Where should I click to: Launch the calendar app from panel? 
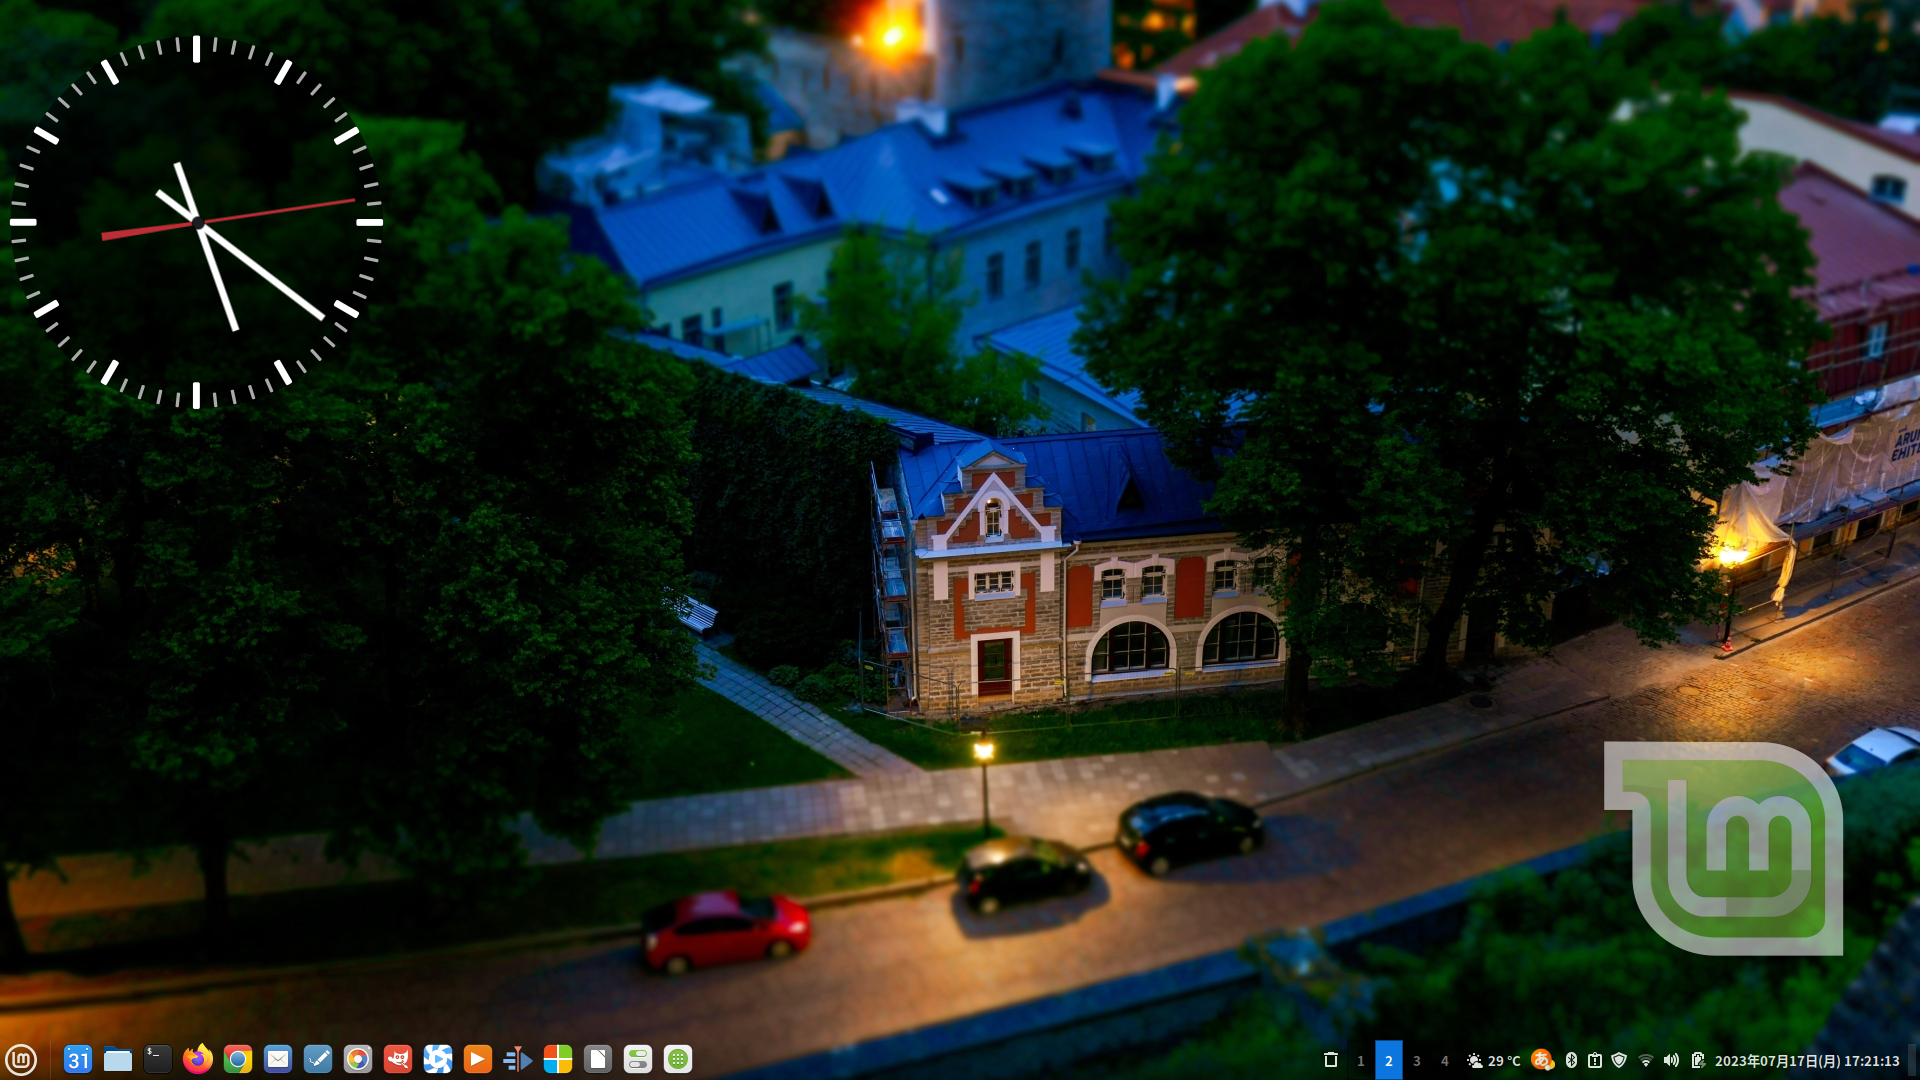pos(78,1059)
